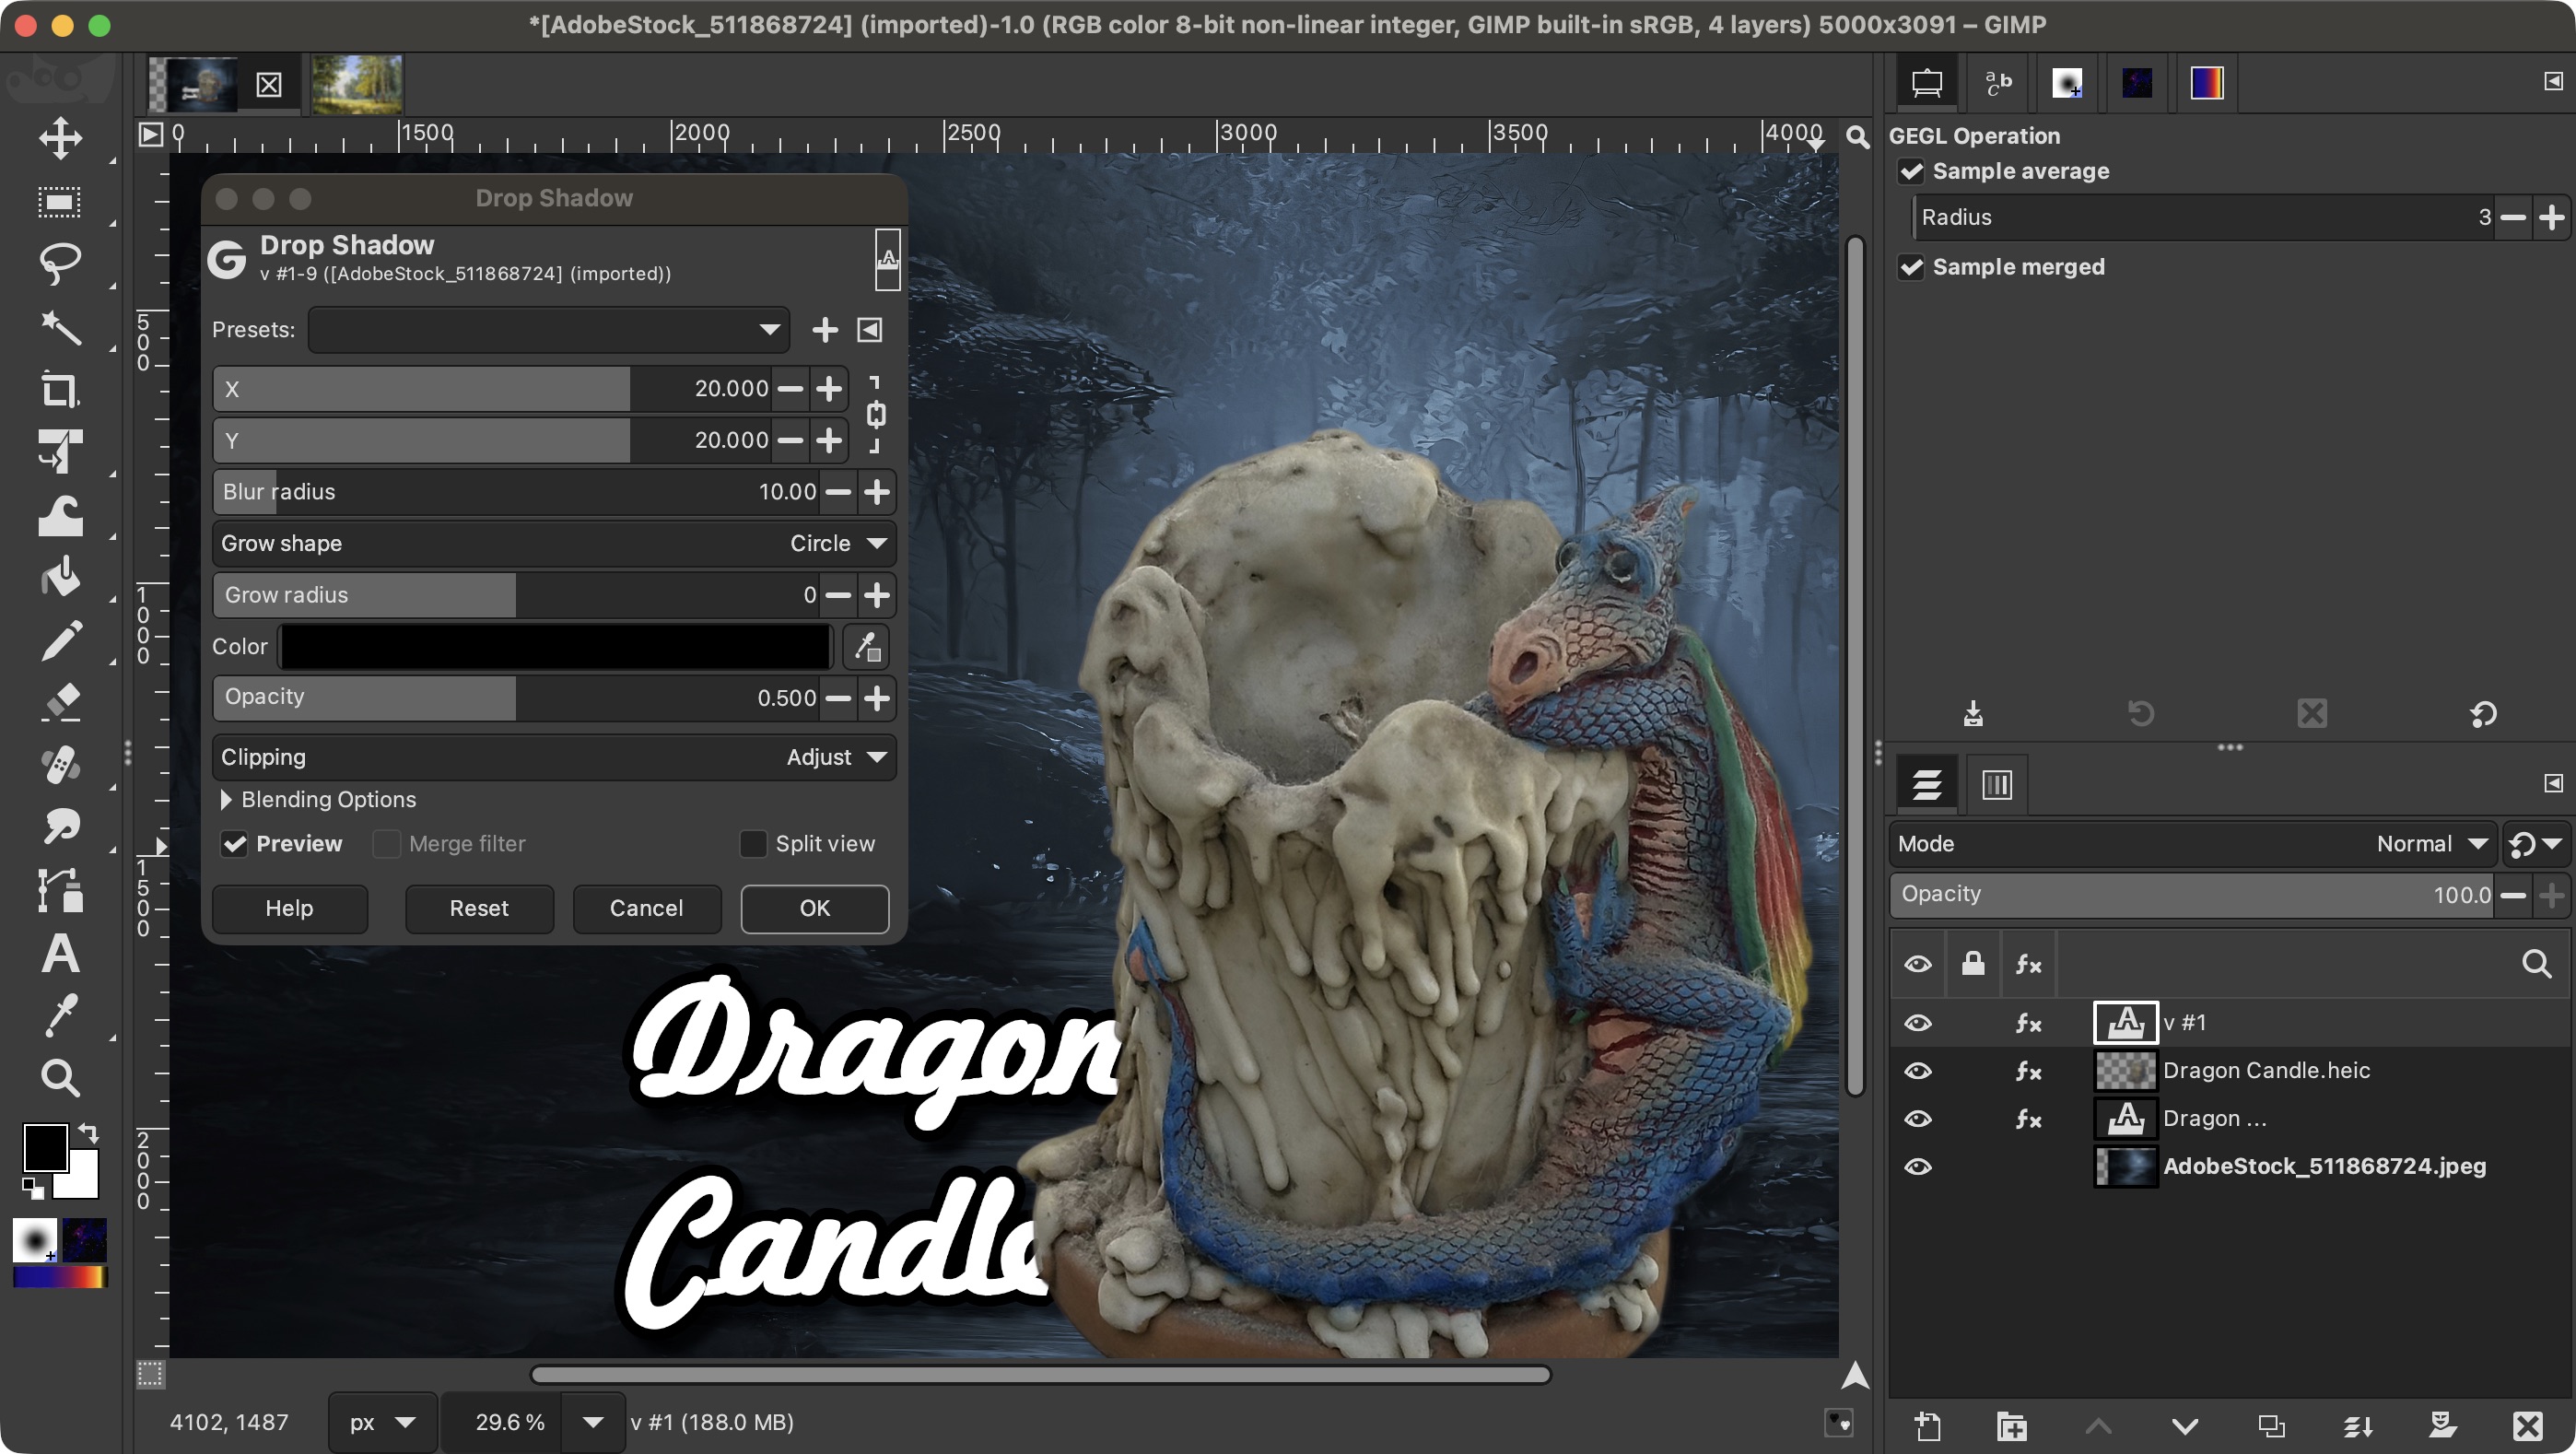
Task: Switch to the Patterns tab
Action: [x=2137, y=83]
